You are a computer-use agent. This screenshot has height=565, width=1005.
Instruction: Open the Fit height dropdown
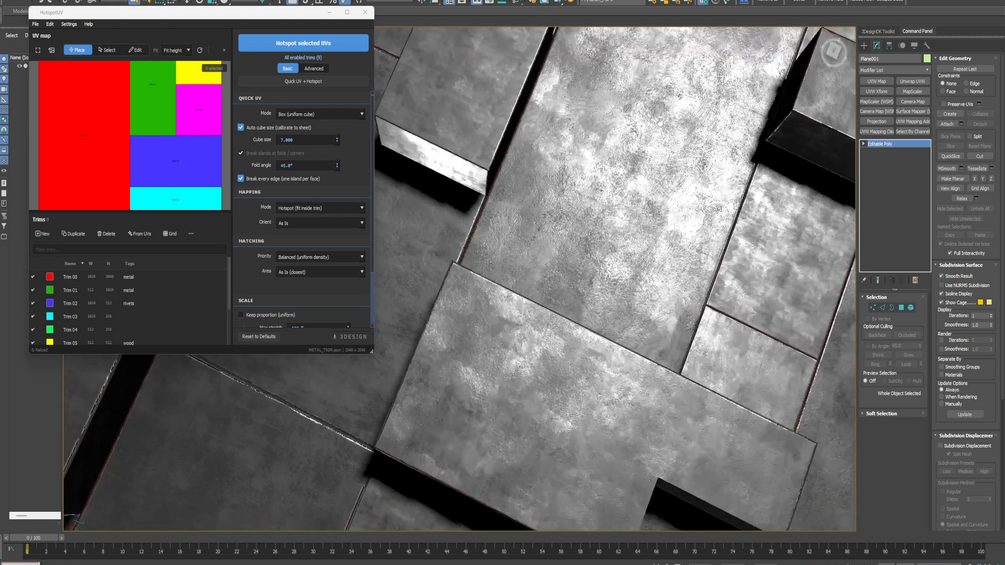click(176, 50)
